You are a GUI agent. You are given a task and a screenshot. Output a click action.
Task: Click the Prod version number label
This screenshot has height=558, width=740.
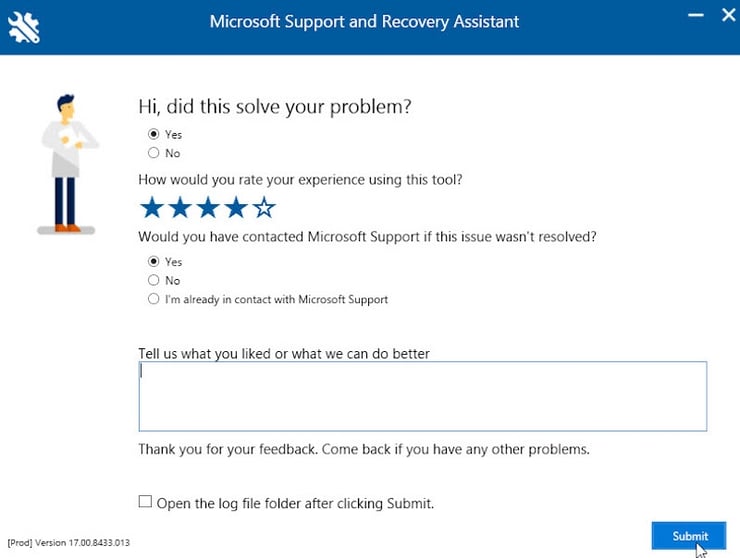(69, 543)
